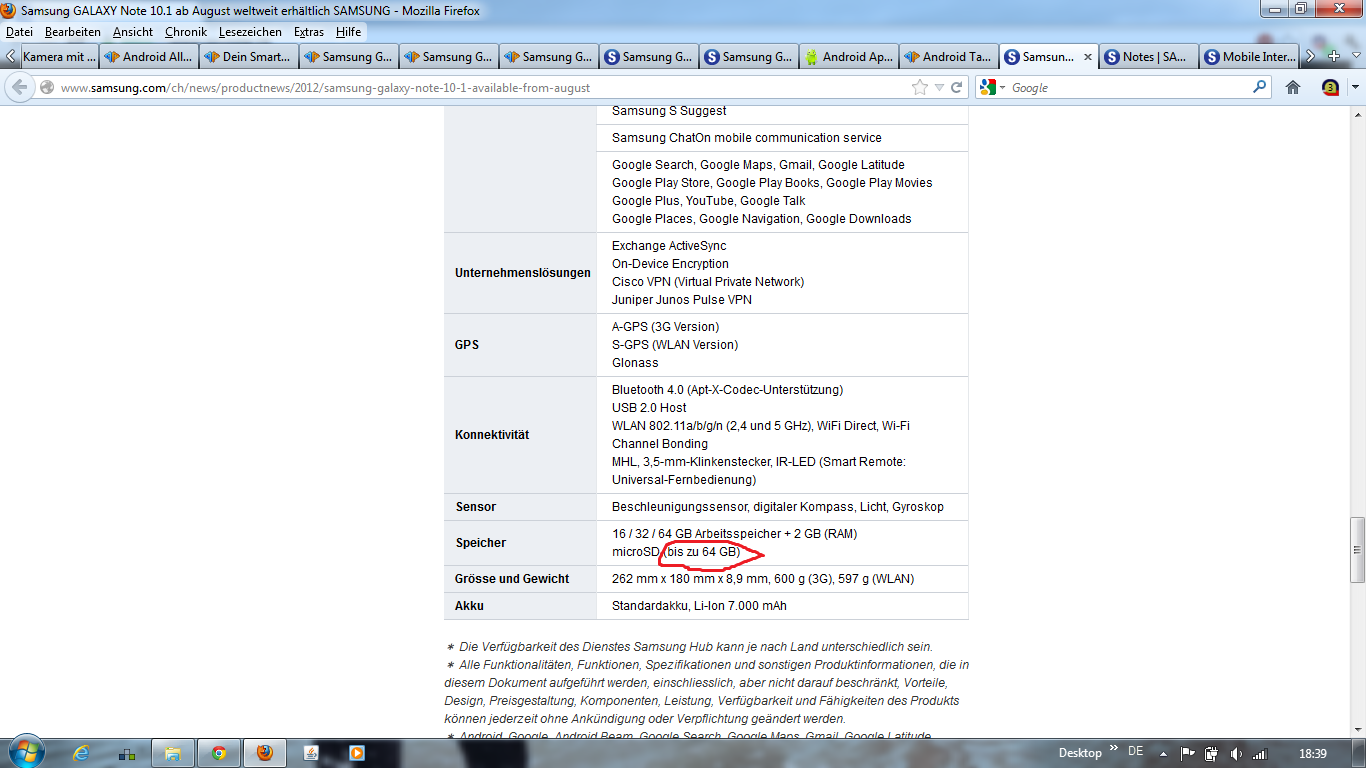Click the network computers taskbar icon
The image size is (1366, 768).
127,753
